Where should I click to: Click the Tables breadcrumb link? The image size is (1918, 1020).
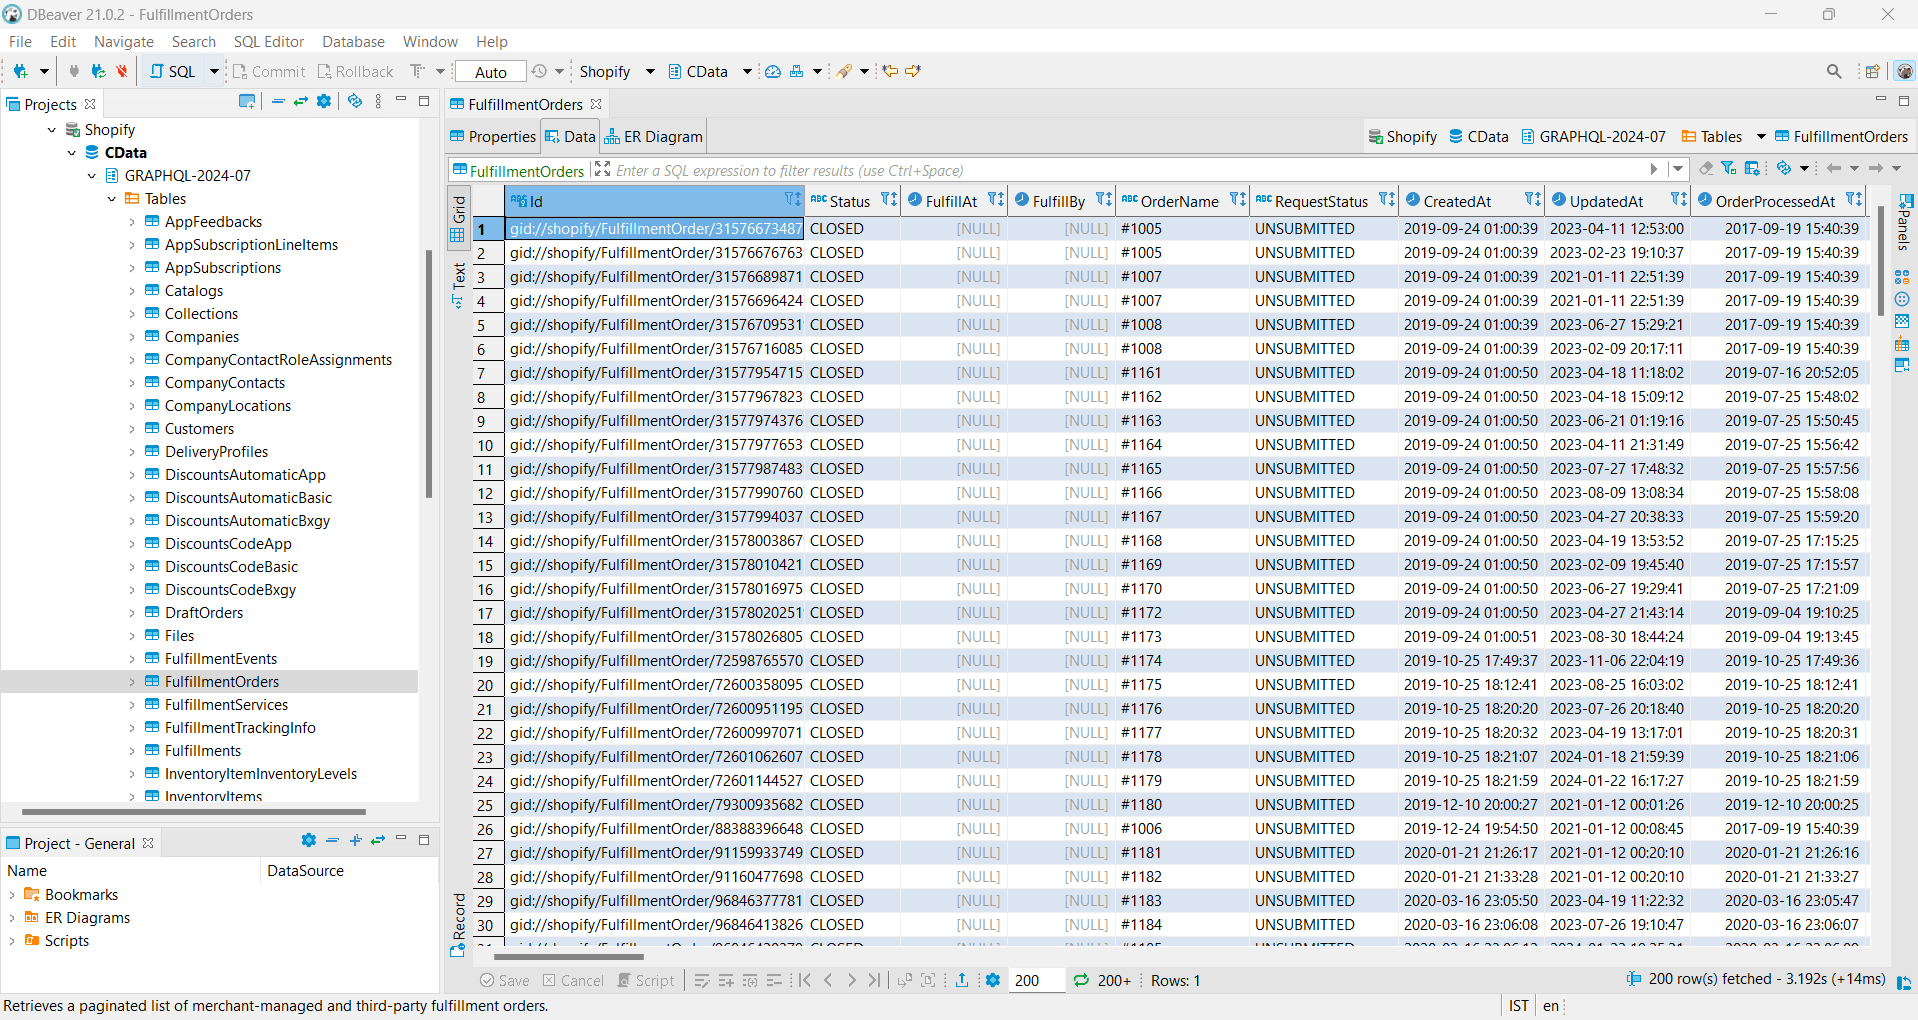[x=1720, y=137]
